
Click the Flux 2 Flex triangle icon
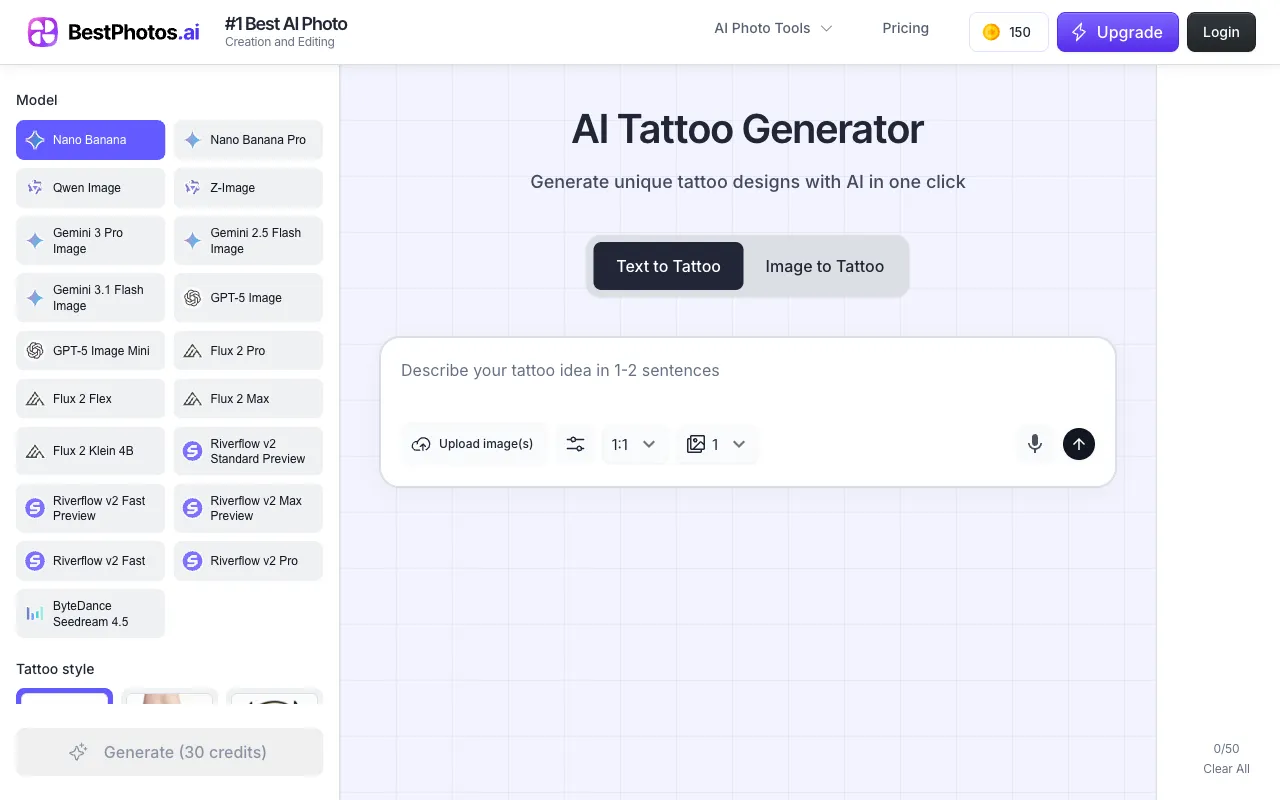tap(35, 399)
